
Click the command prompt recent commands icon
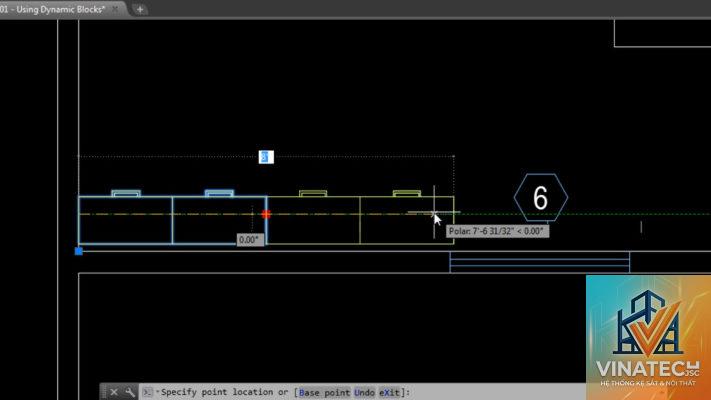point(147,392)
